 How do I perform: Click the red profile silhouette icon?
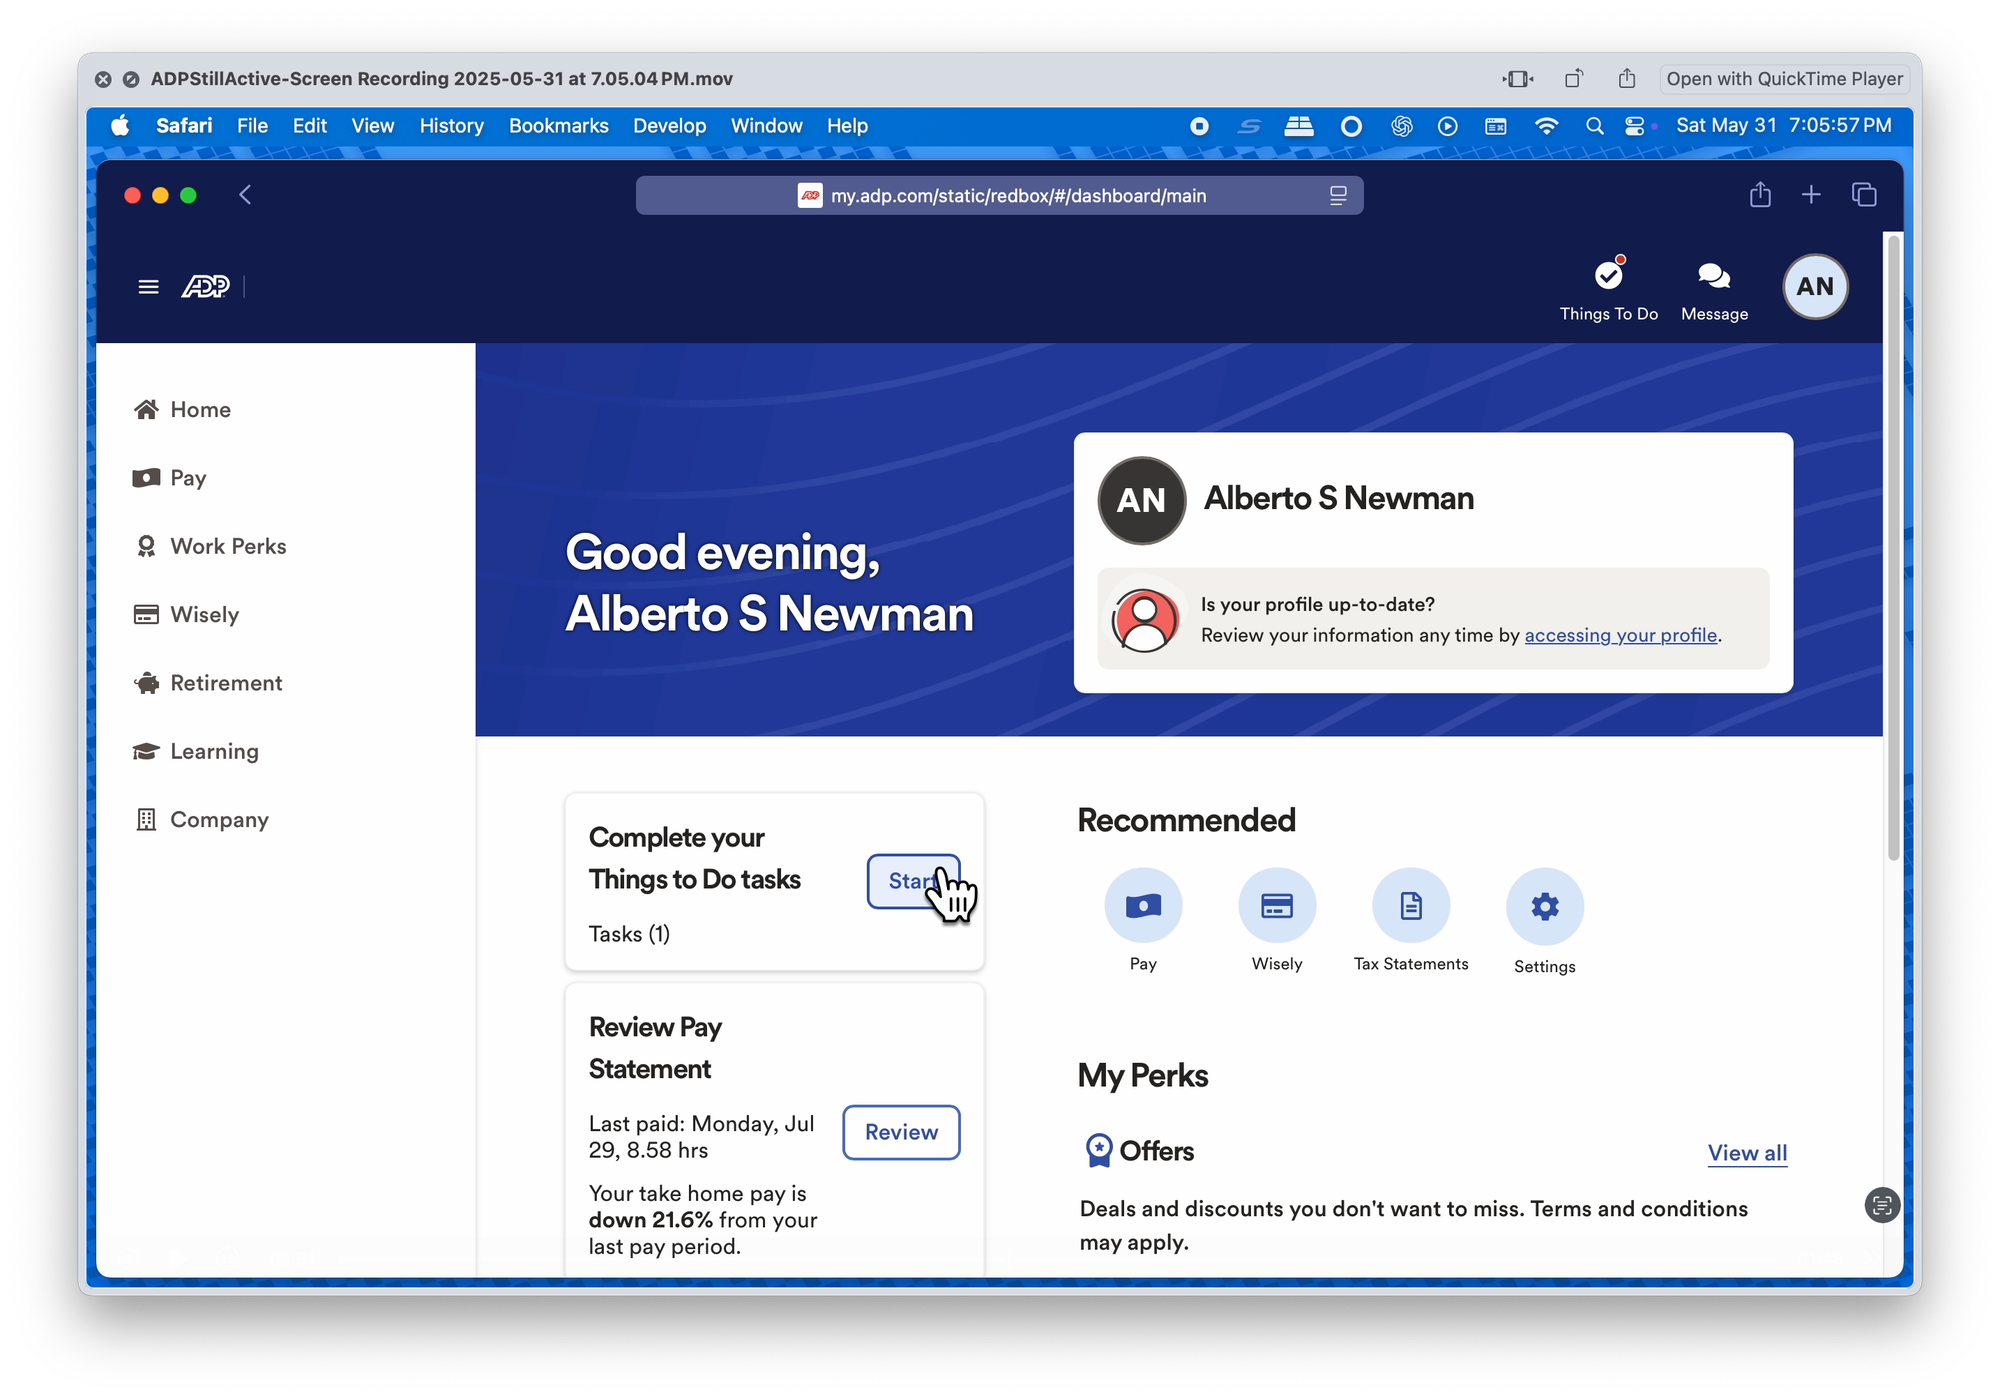(1144, 620)
